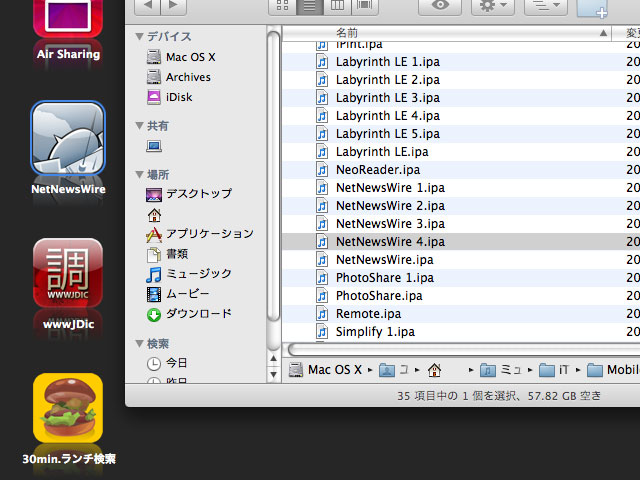Select Mac OS X drive in sidebar
This screenshot has width=640, height=480.
coord(181,57)
